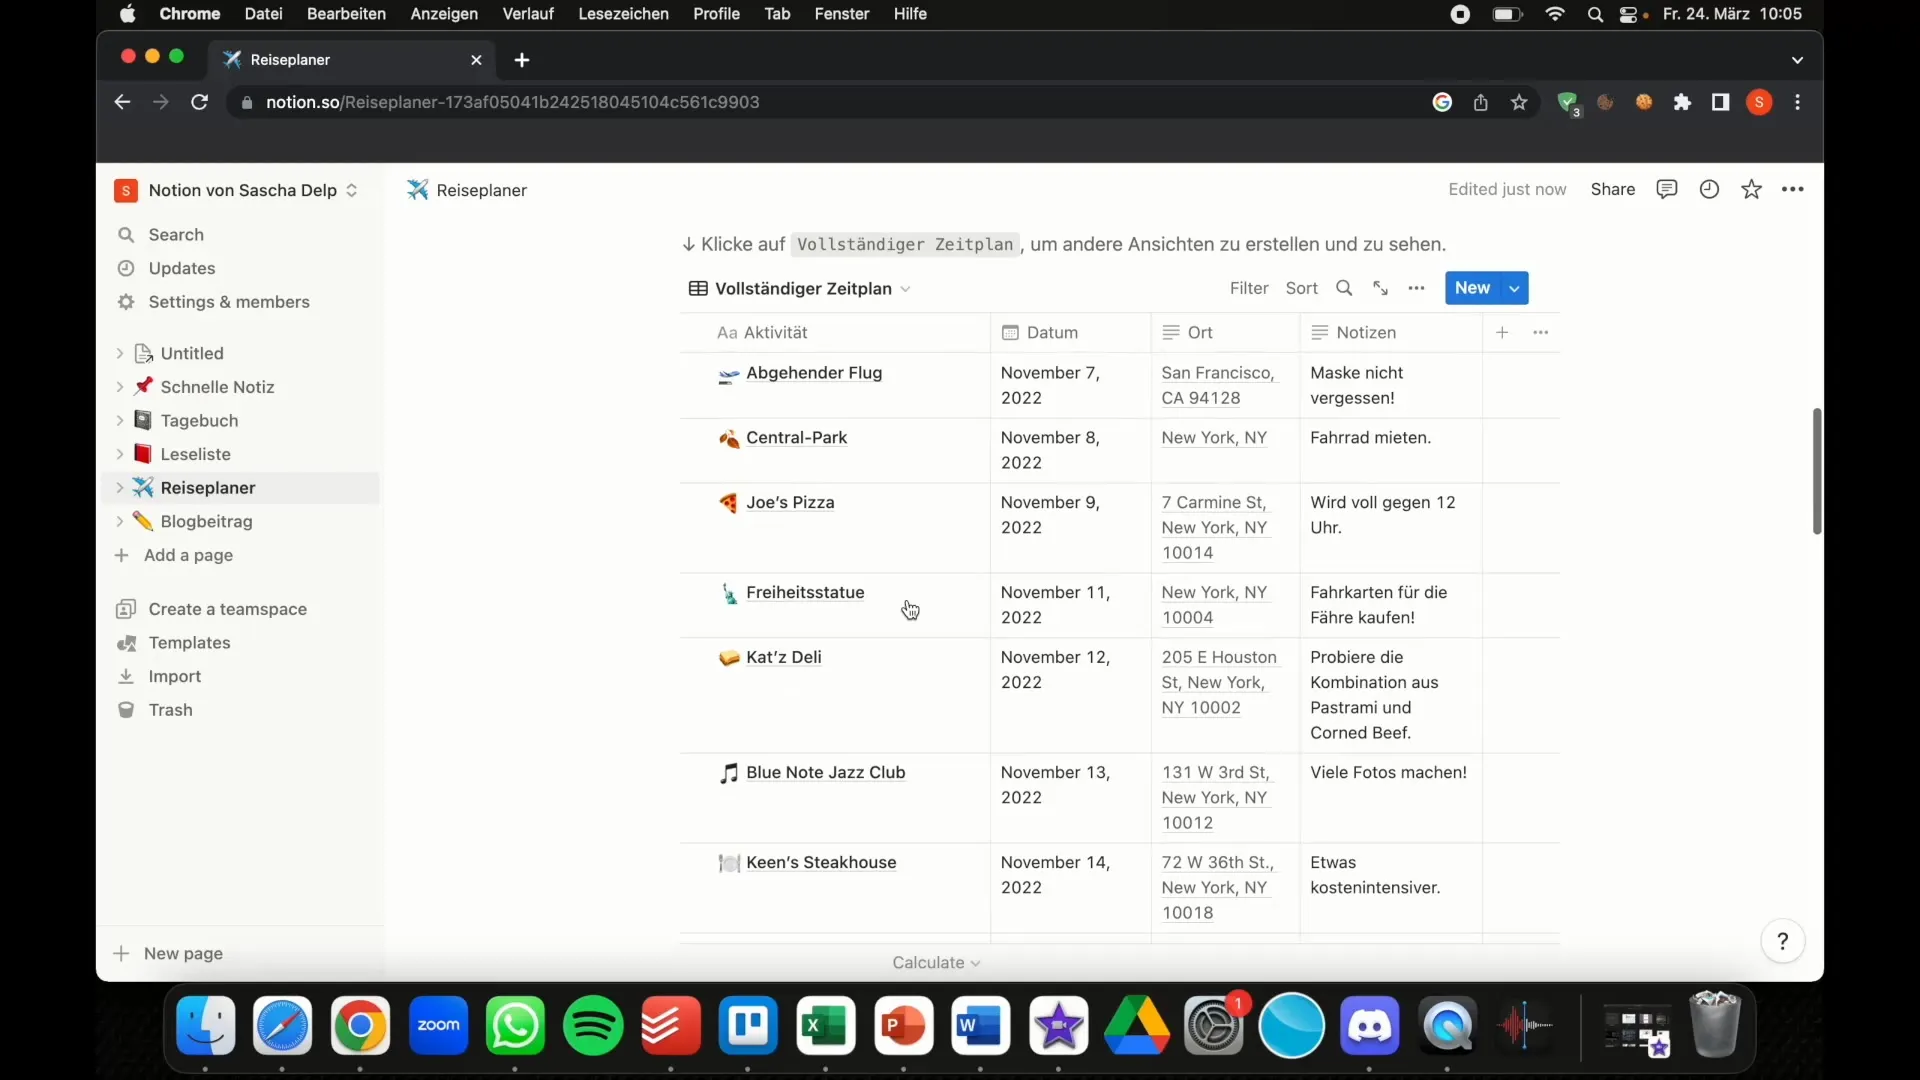Click the New entry button

click(x=1472, y=287)
